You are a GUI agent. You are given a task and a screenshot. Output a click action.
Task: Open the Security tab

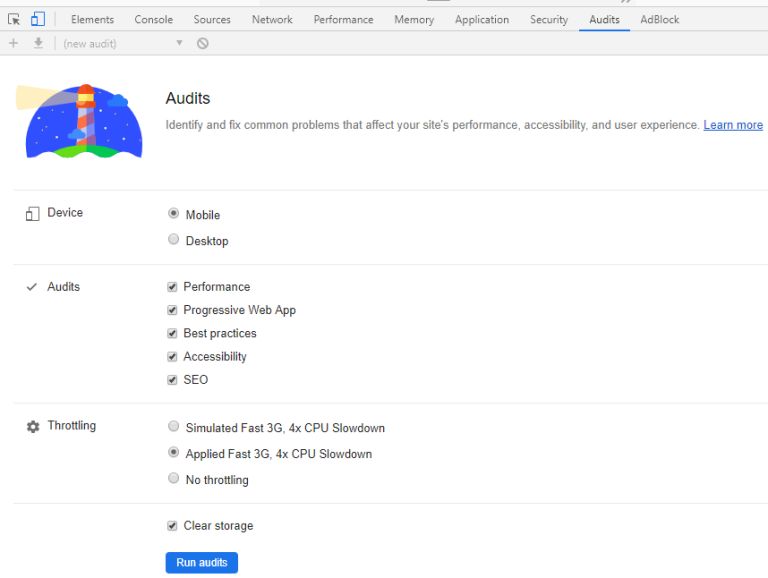tap(549, 20)
